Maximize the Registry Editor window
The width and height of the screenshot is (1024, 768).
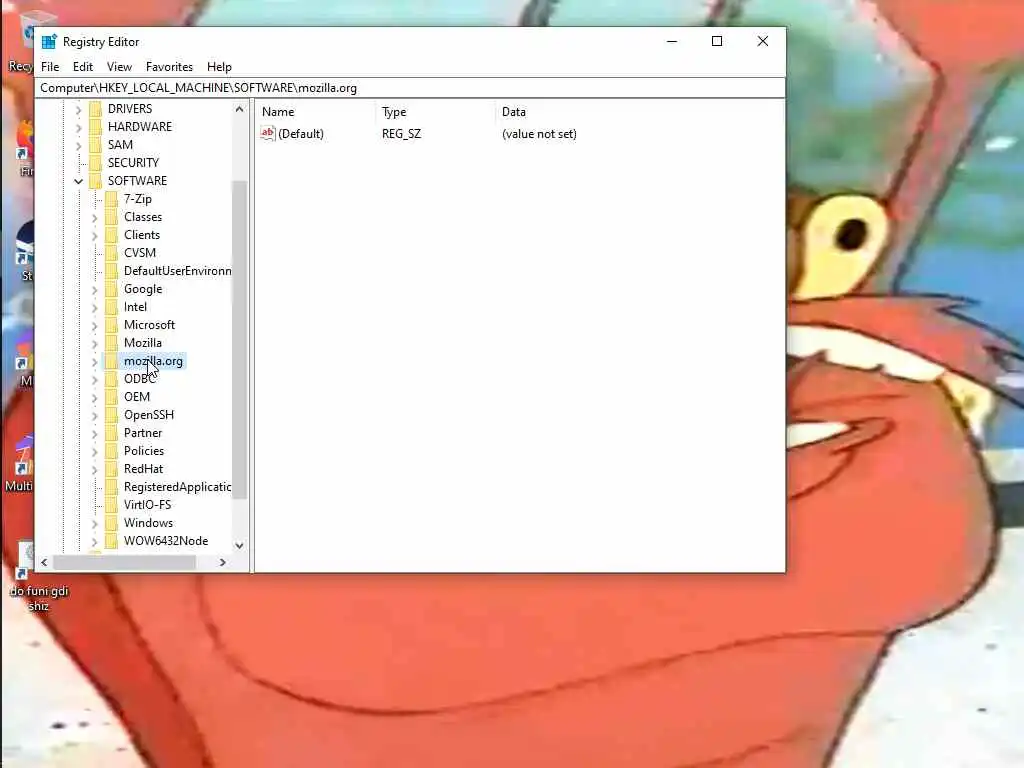click(x=716, y=41)
